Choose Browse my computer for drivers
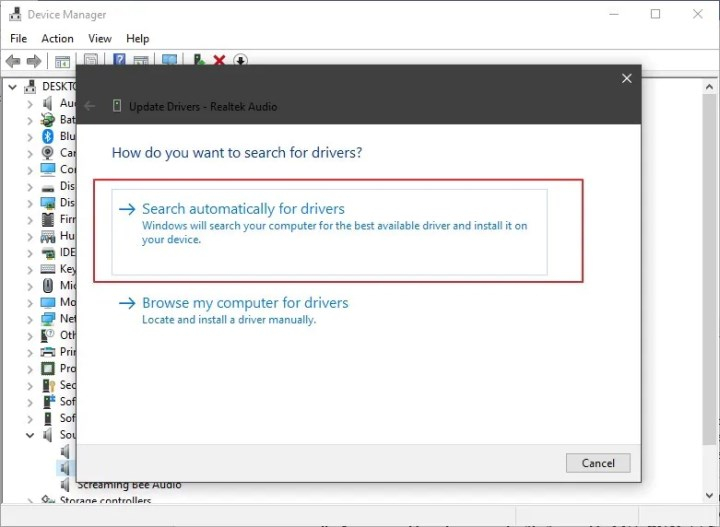The height and width of the screenshot is (527, 720). point(245,302)
